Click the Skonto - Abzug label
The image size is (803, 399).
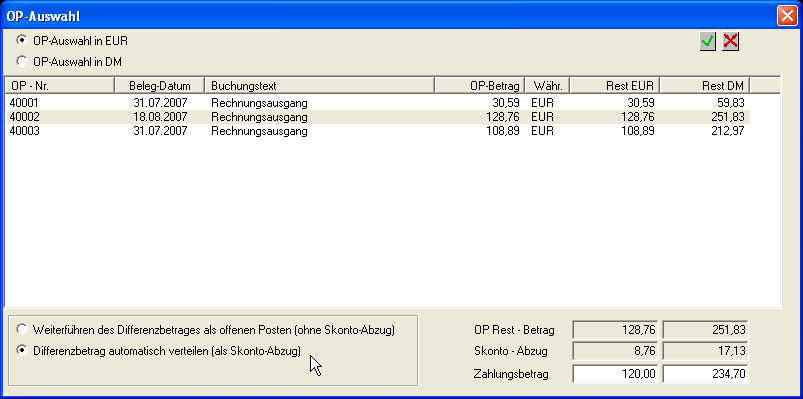[511, 351]
